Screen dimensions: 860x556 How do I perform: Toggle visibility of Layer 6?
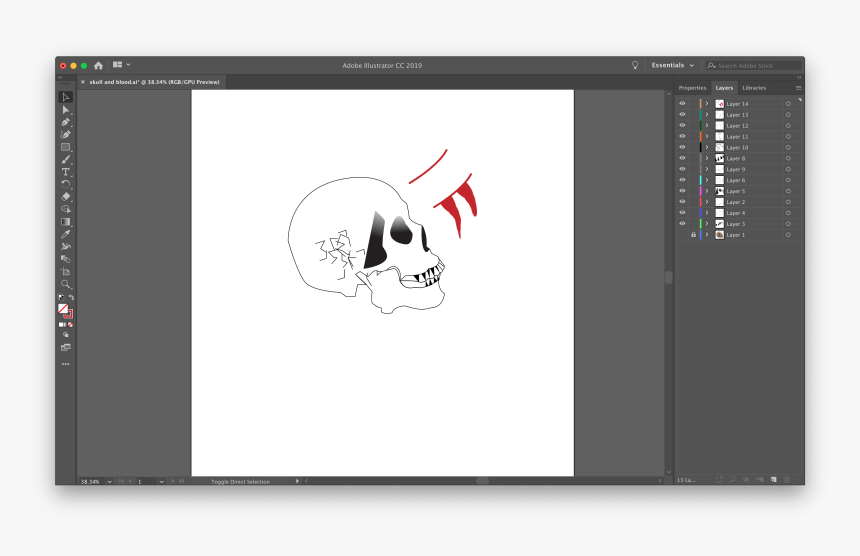(x=682, y=180)
